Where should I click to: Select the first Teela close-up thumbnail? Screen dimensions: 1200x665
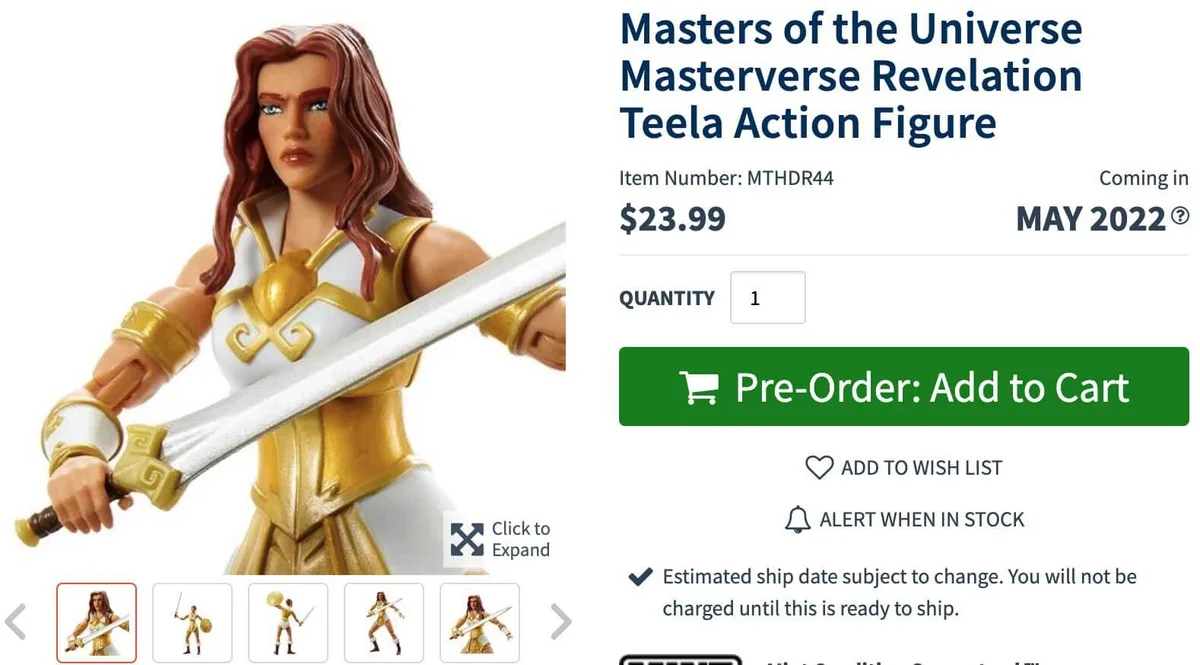pos(96,622)
